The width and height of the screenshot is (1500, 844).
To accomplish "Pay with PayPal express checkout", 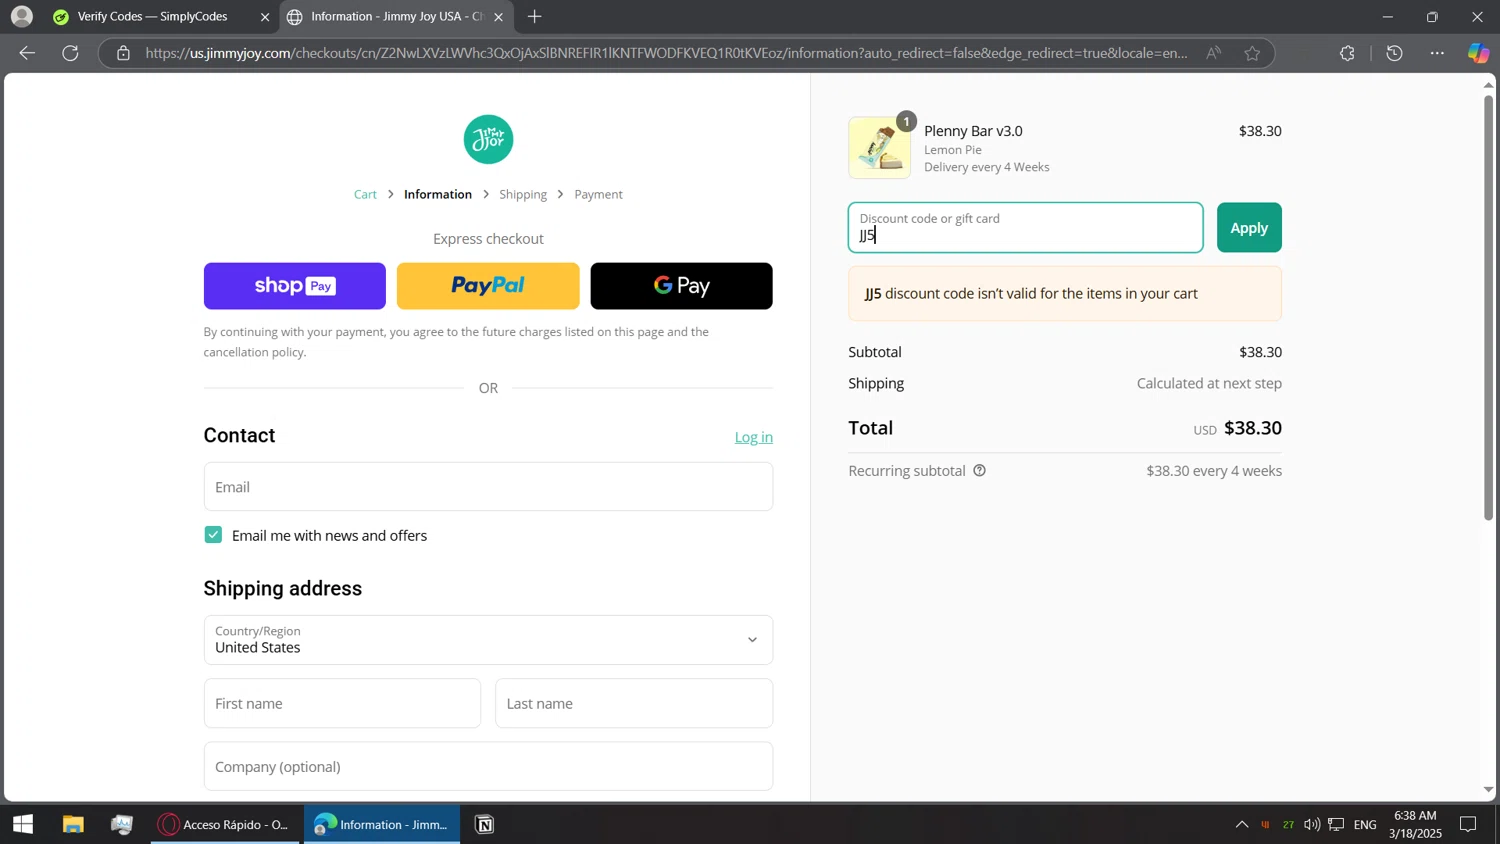I will pos(488,286).
